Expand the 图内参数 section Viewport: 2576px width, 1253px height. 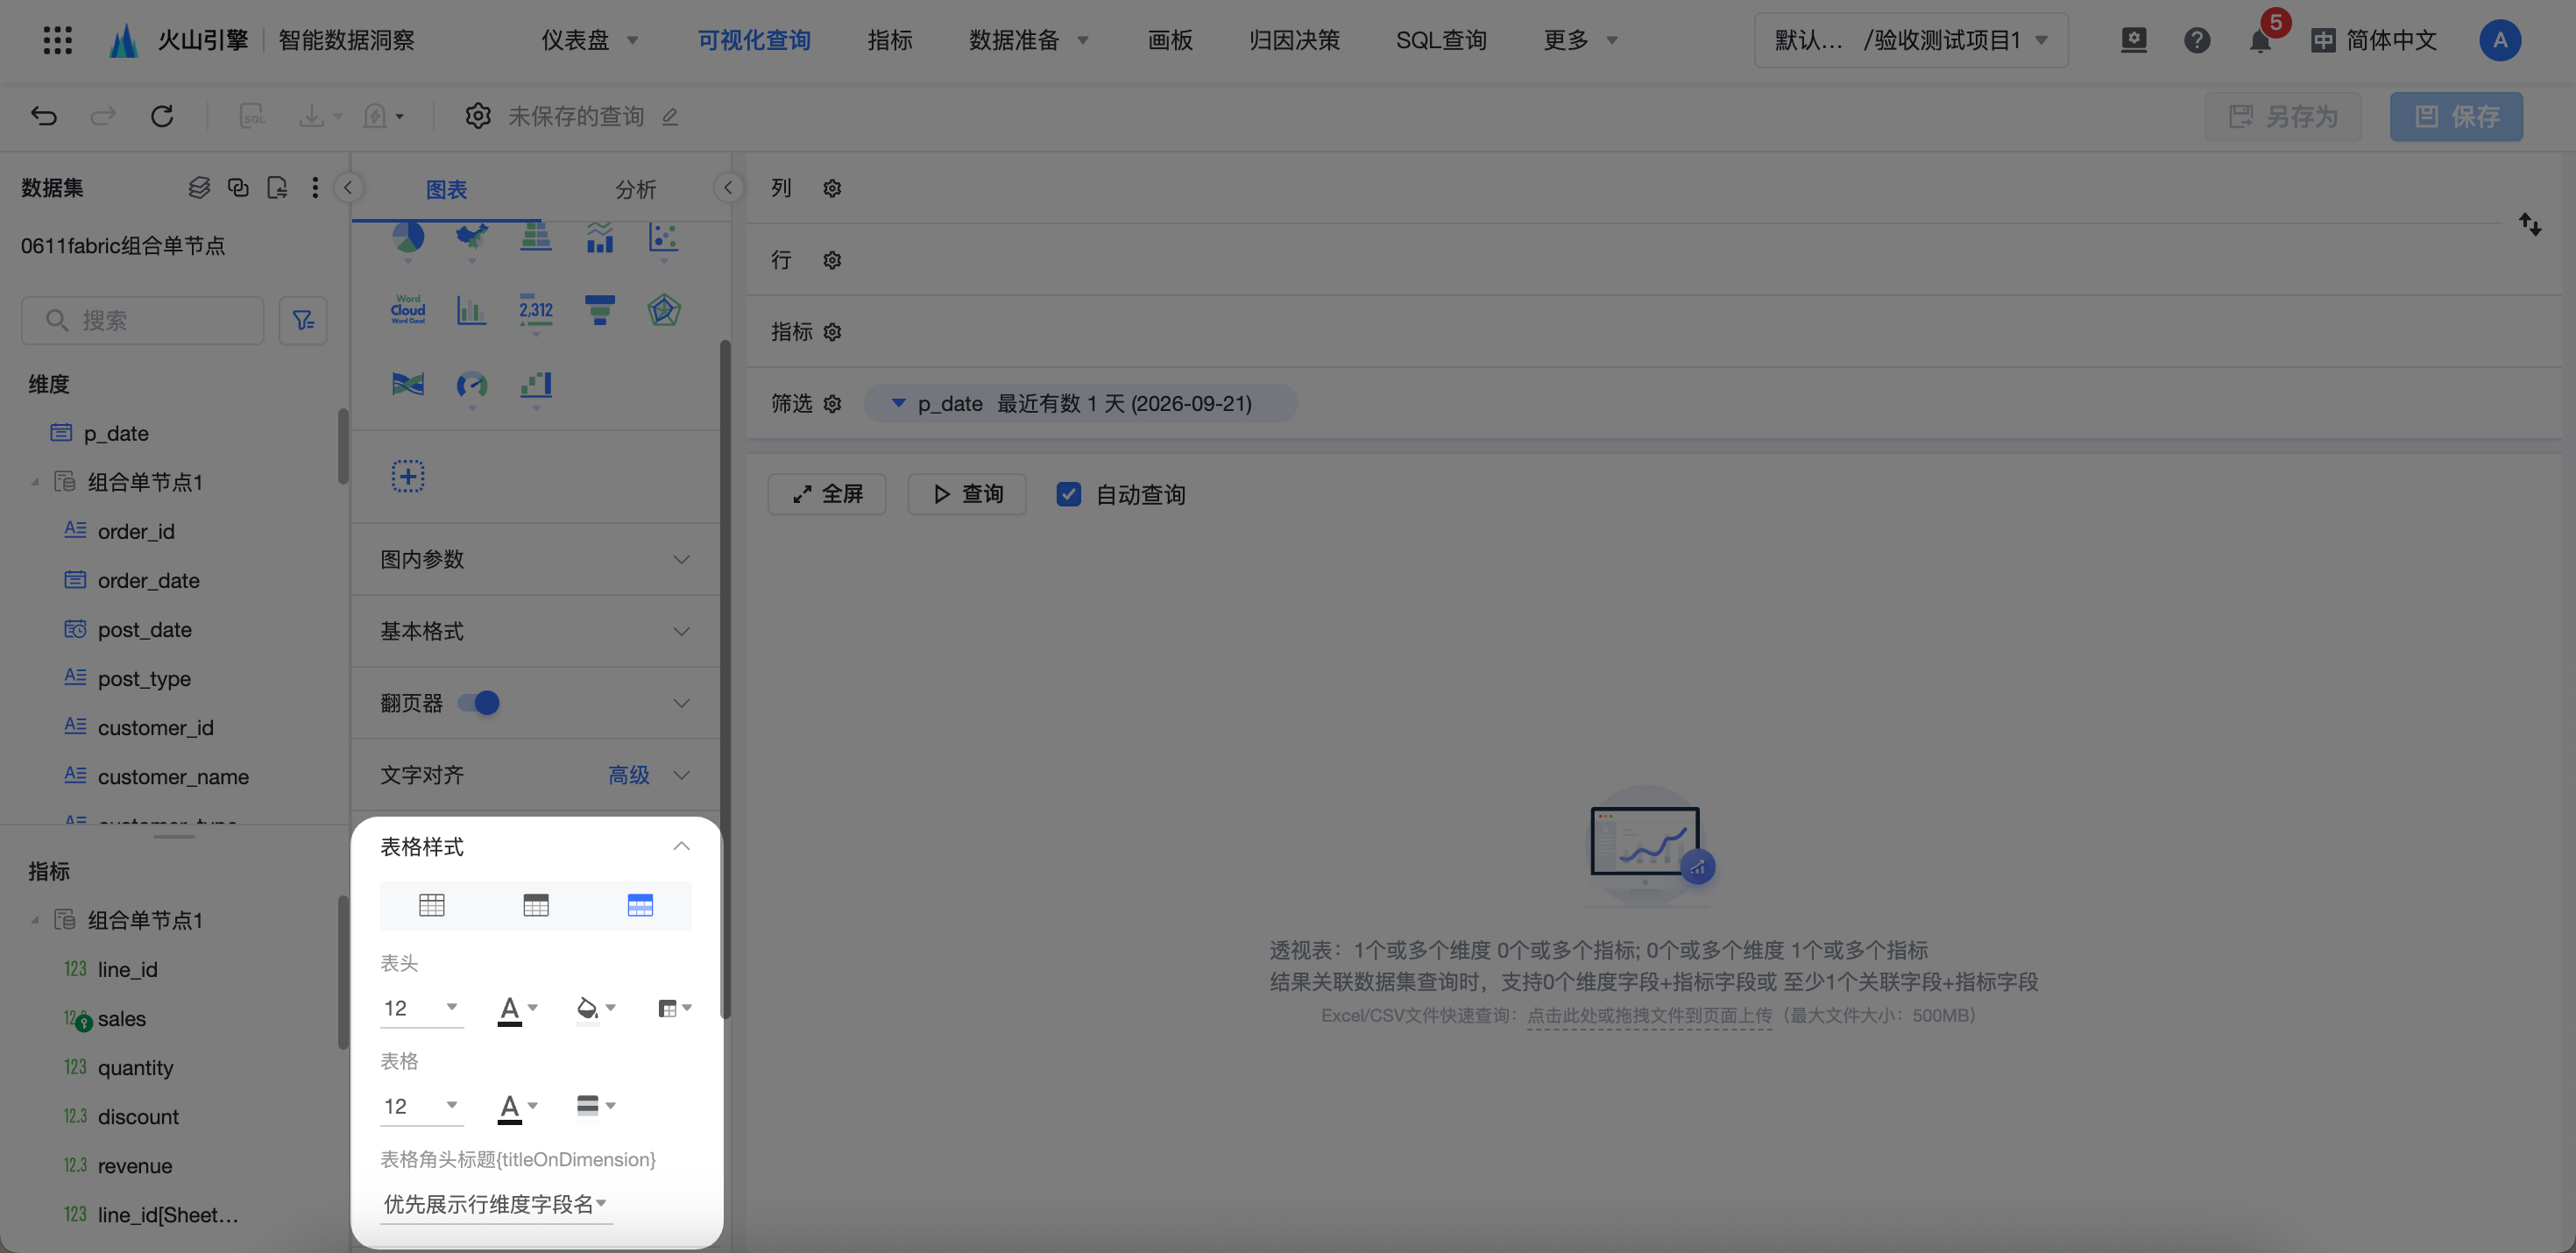[535, 559]
